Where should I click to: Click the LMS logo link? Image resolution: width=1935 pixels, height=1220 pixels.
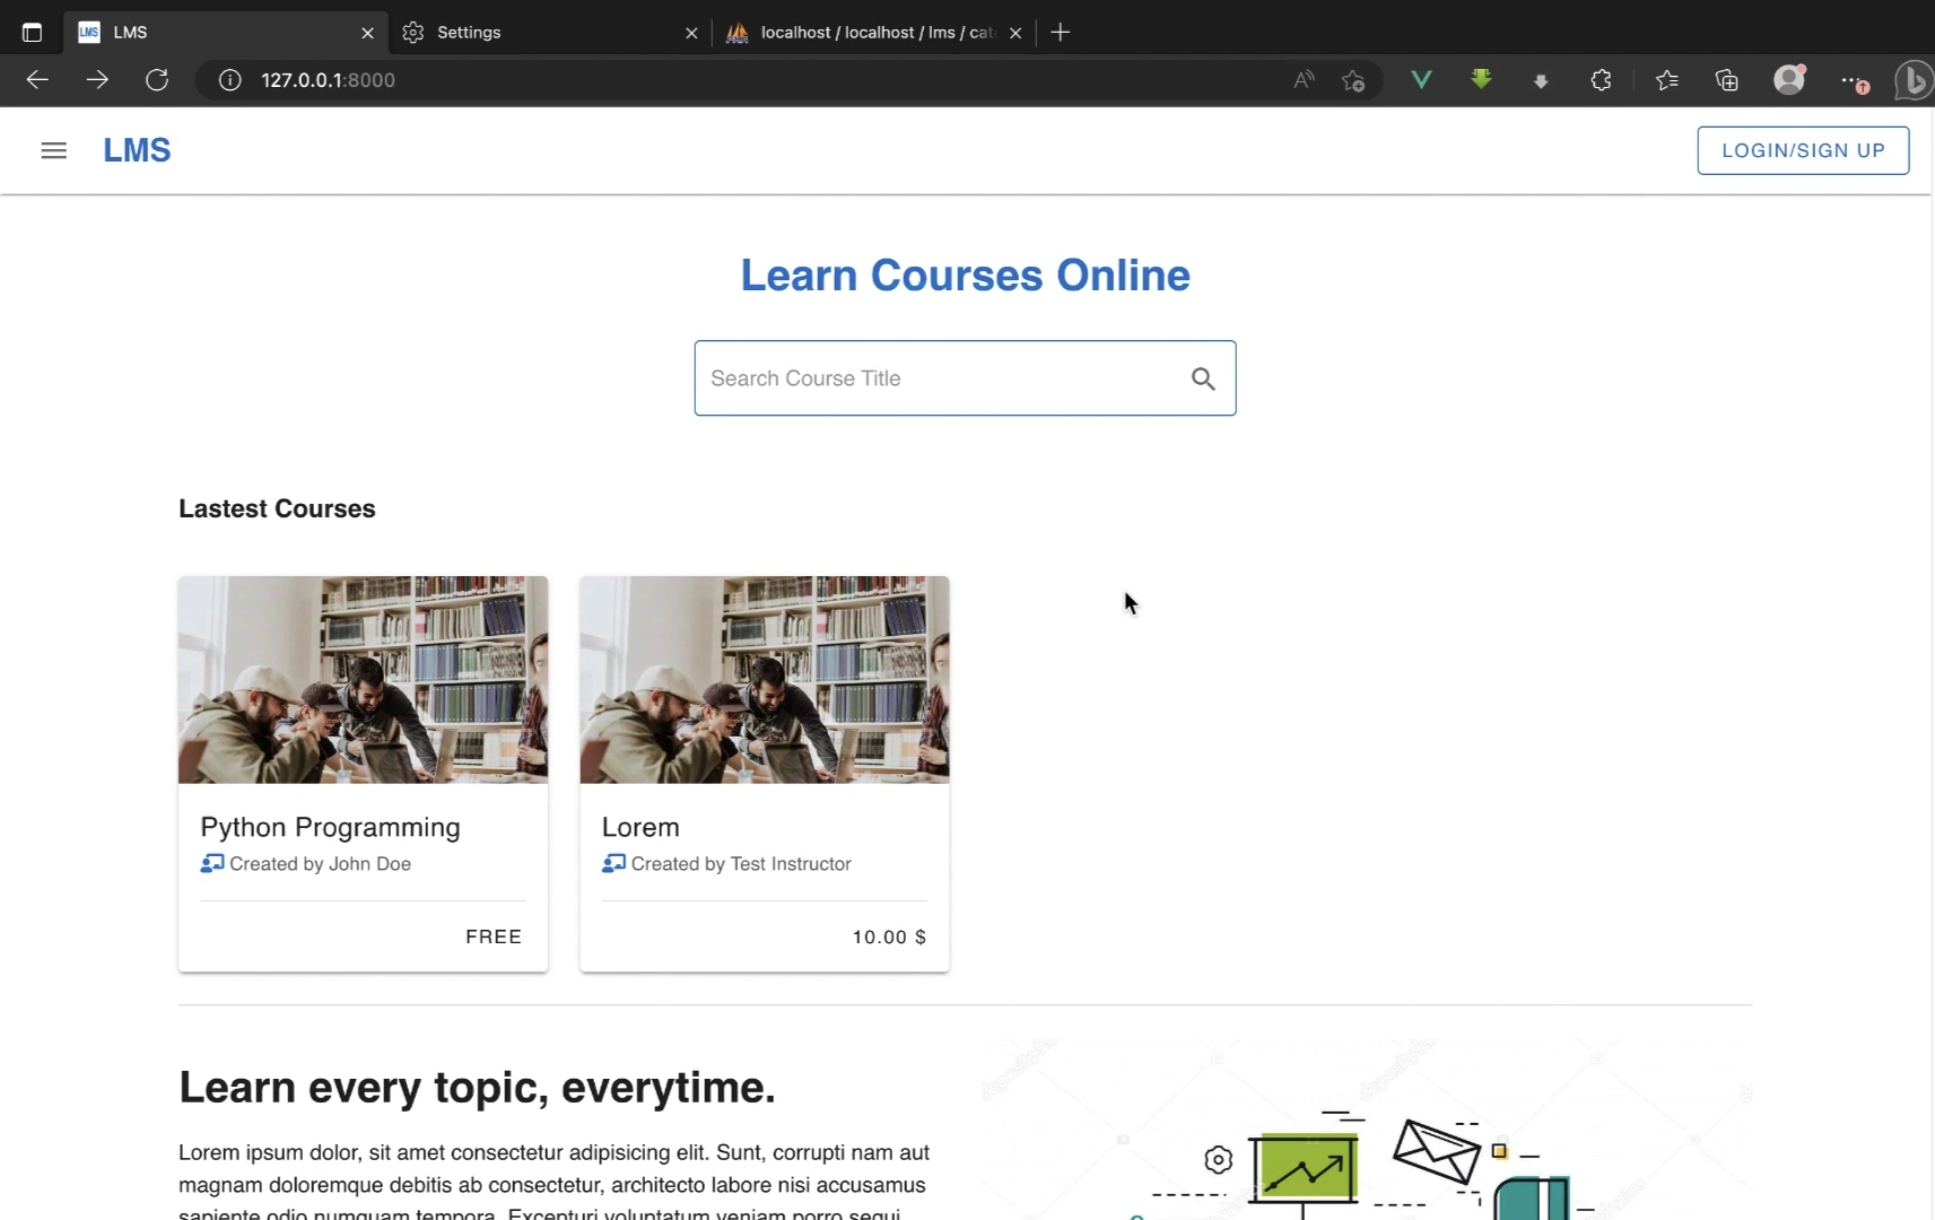pyautogui.click(x=137, y=150)
